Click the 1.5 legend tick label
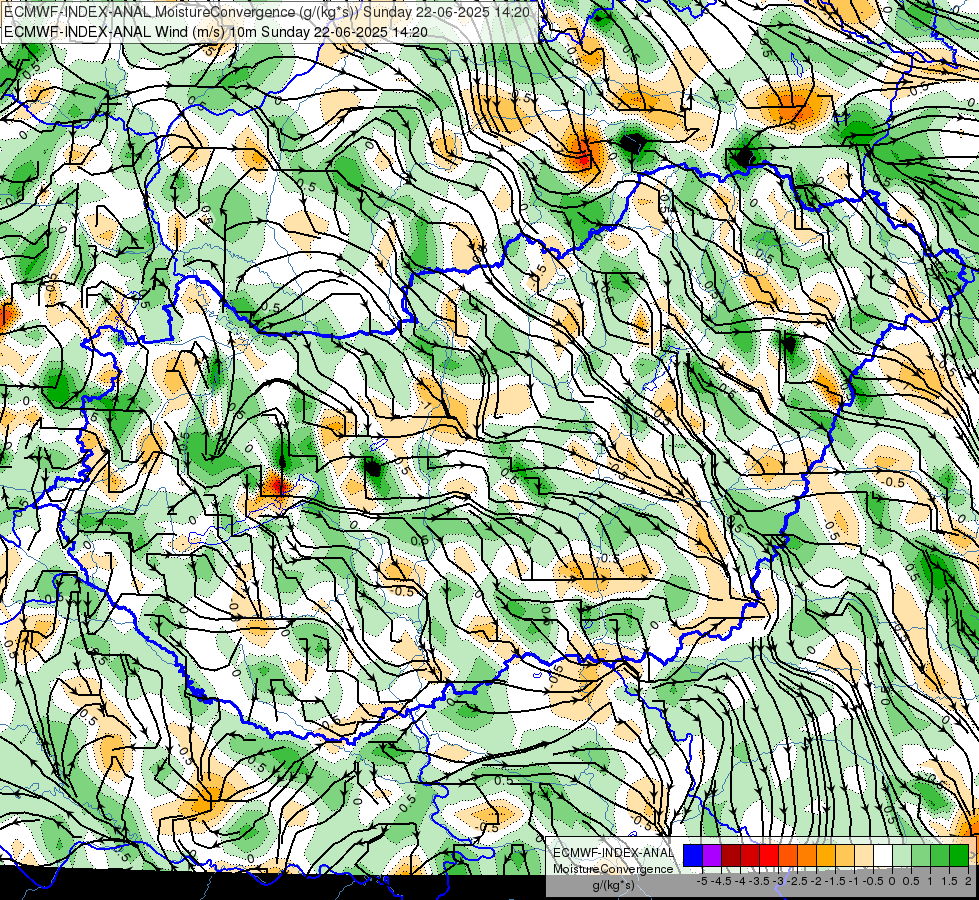The height and width of the screenshot is (900, 979). [x=950, y=881]
